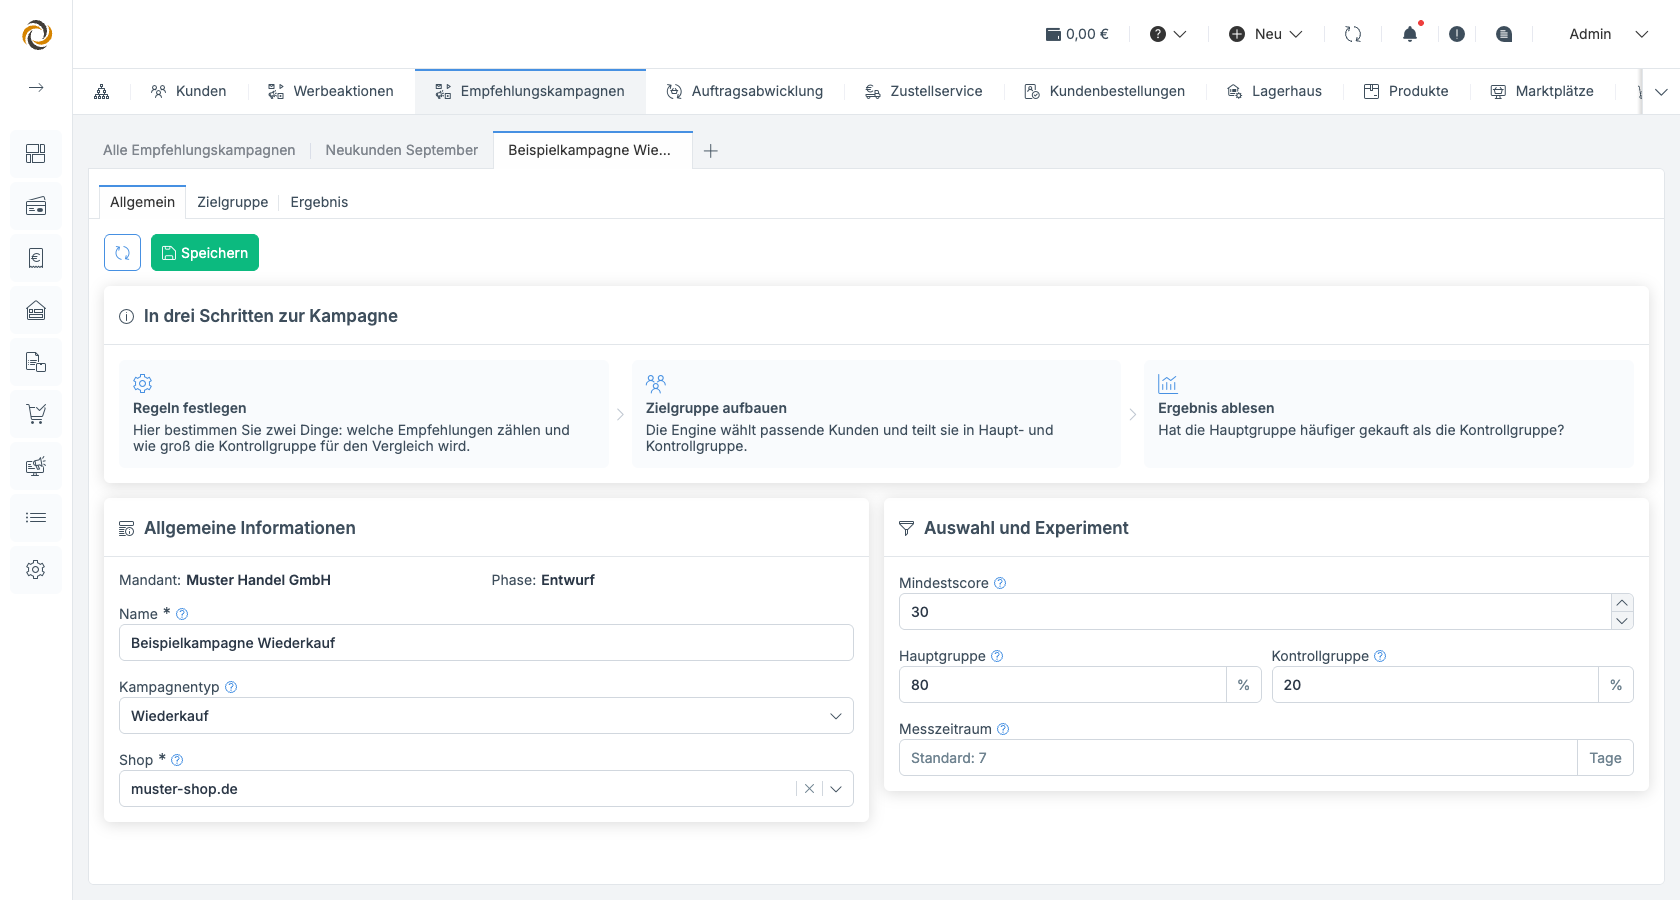The width and height of the screenshot is (1680, 900).
Task: Click the Zielgruppe aufbauen step card
Action: (876, 414)
